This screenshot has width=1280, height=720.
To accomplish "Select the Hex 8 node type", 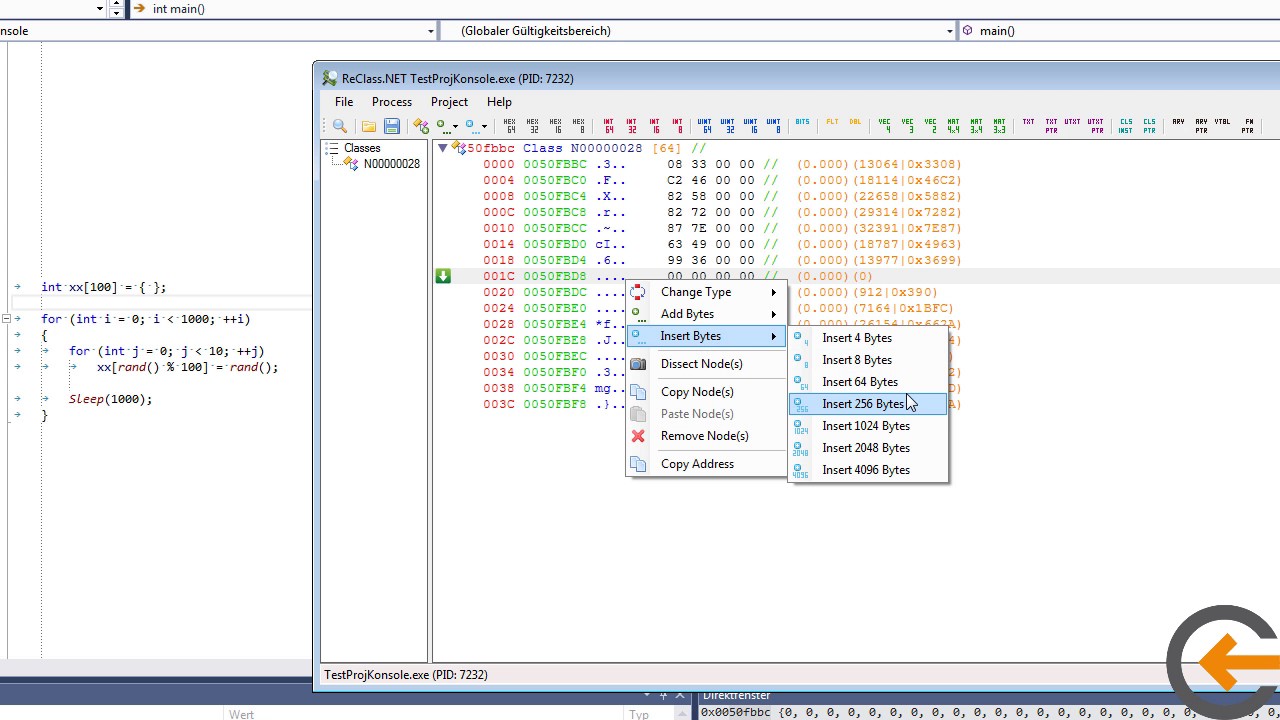I will (x=580, y=126).
